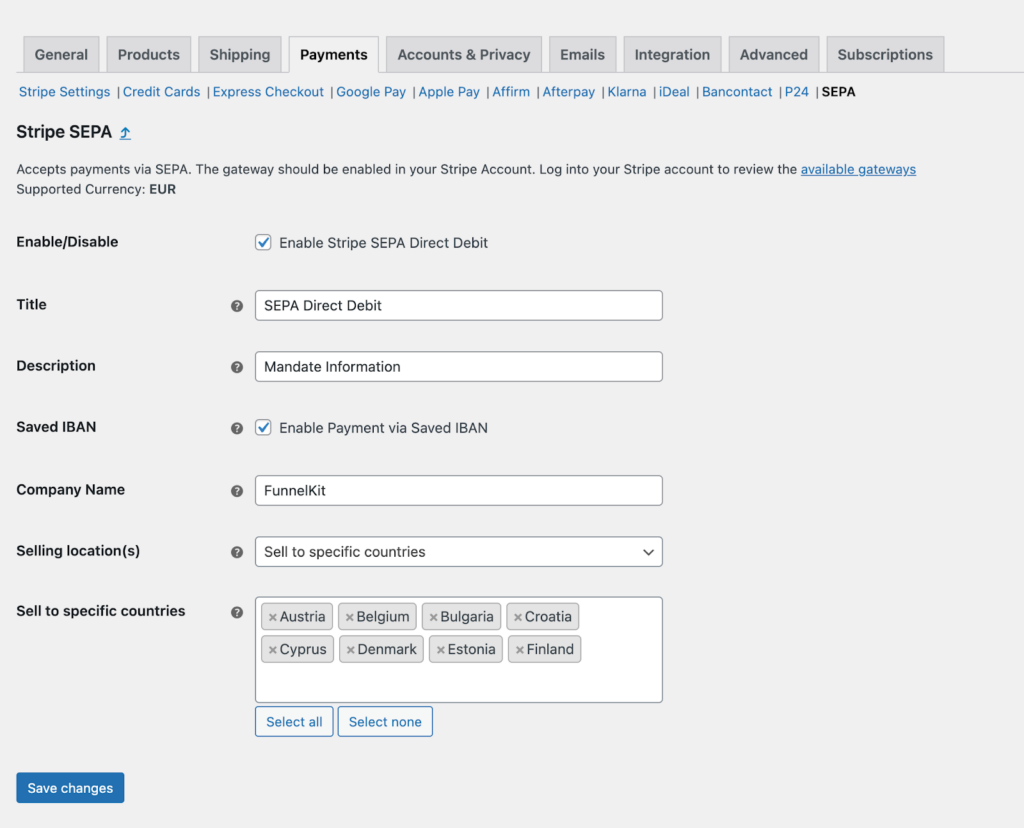Click the up arrow beside Stripe SEPA heading

coord(124,131)
